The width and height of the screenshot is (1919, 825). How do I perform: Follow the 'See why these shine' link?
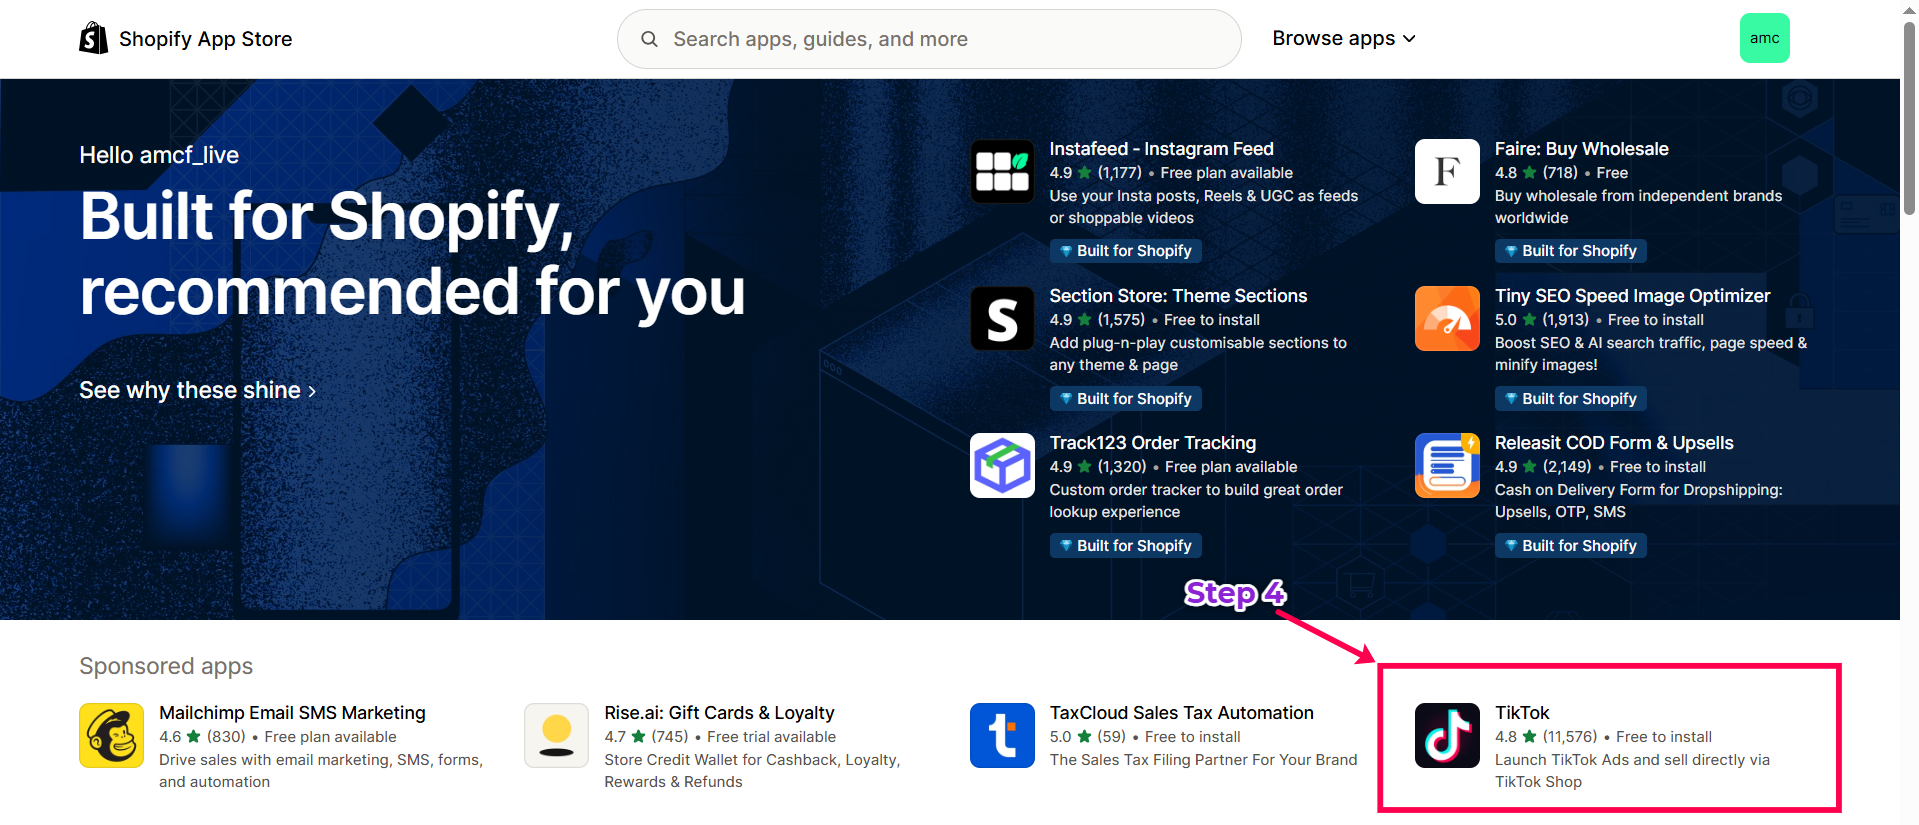click(197, 390)
